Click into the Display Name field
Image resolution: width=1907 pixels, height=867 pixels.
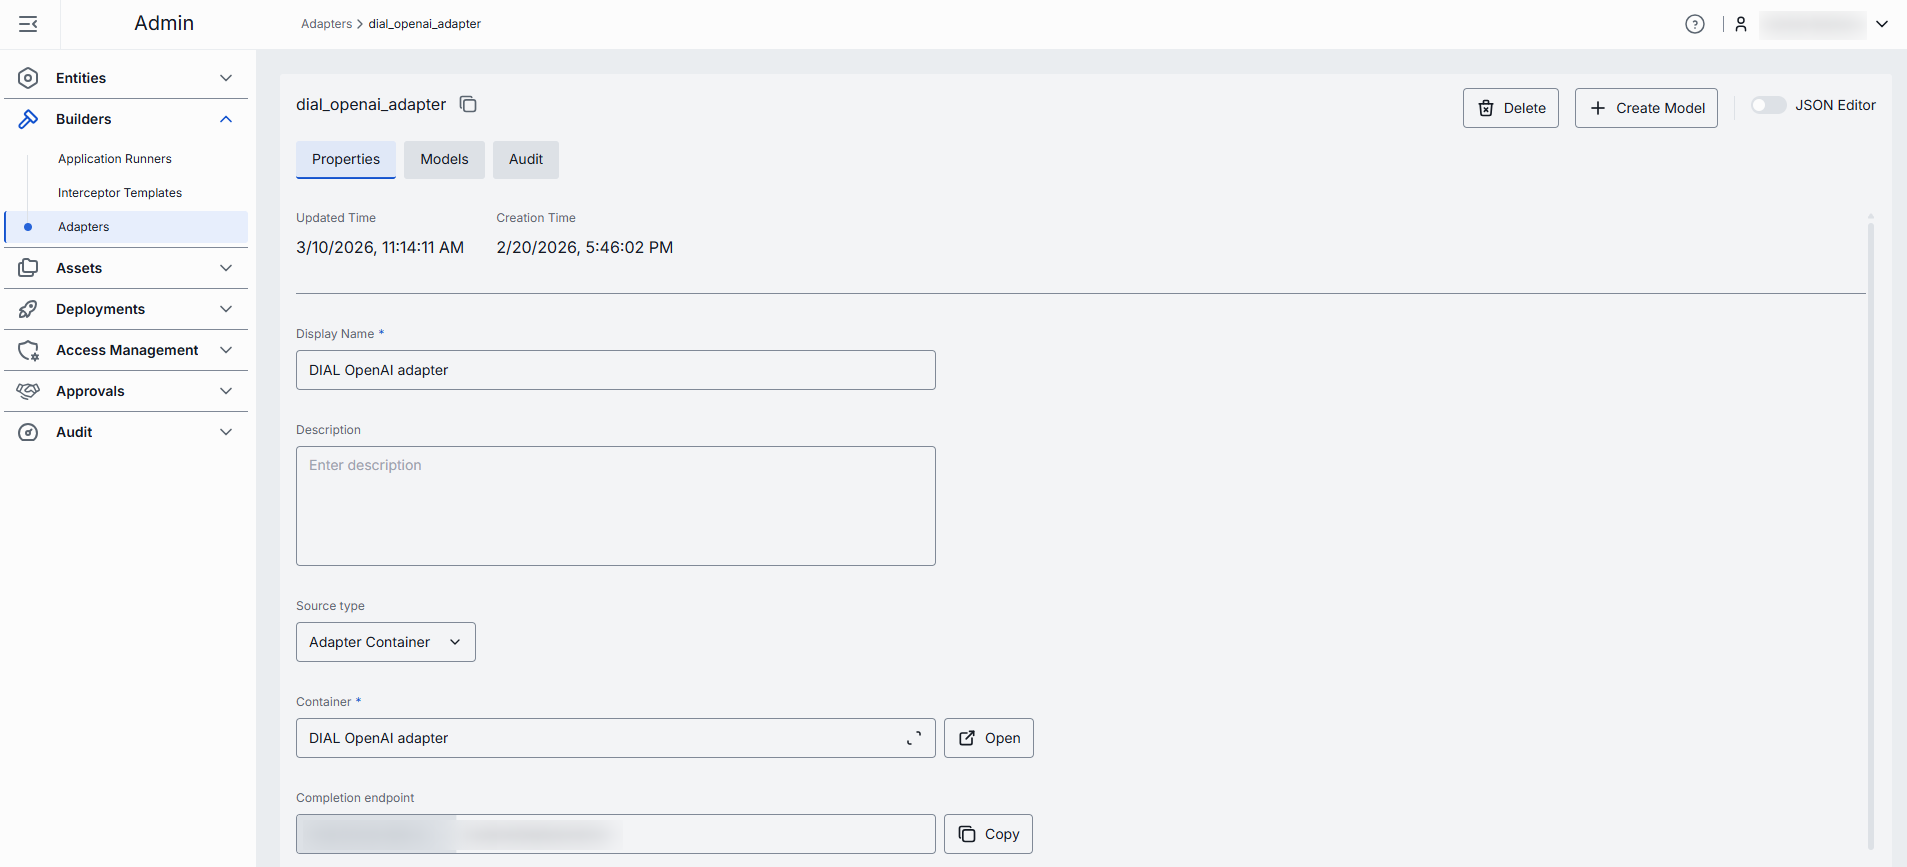pyautogui.click(x=615, y=370)
